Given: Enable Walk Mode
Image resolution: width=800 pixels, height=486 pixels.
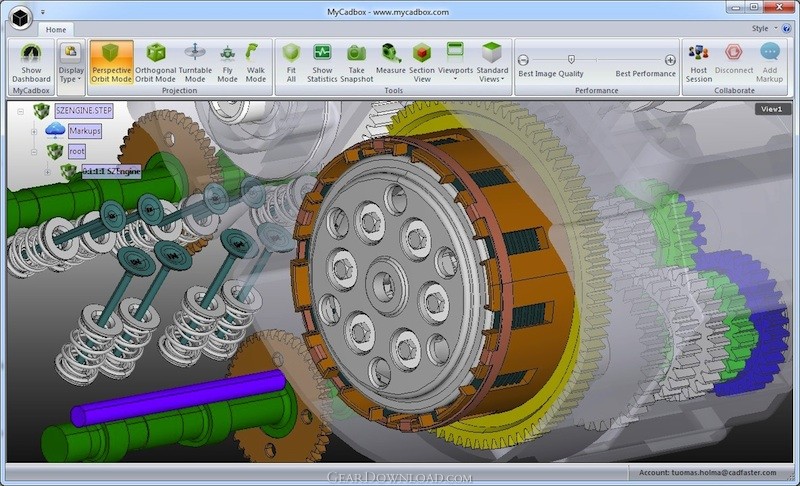Looking at the screenshot, I should coord(255,63).
